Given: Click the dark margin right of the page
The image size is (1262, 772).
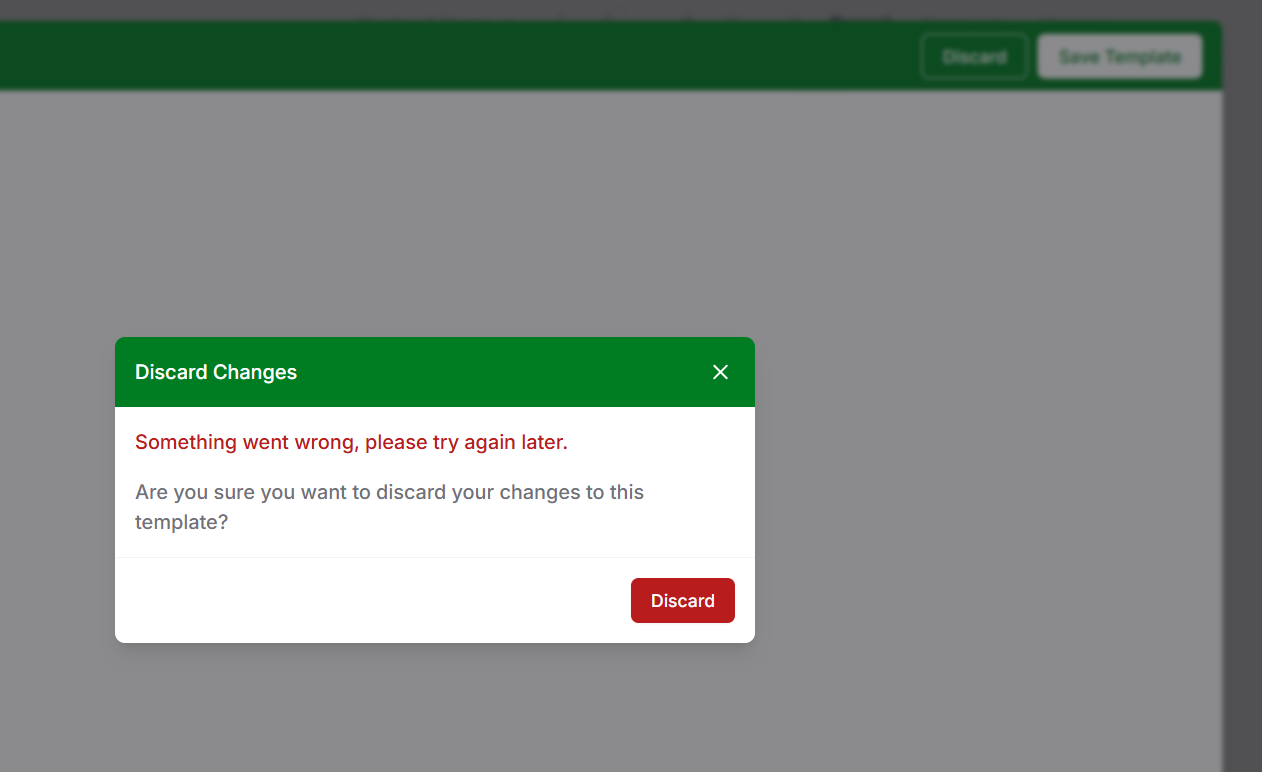Looking at the screenshot, I should click(1242, 400).
